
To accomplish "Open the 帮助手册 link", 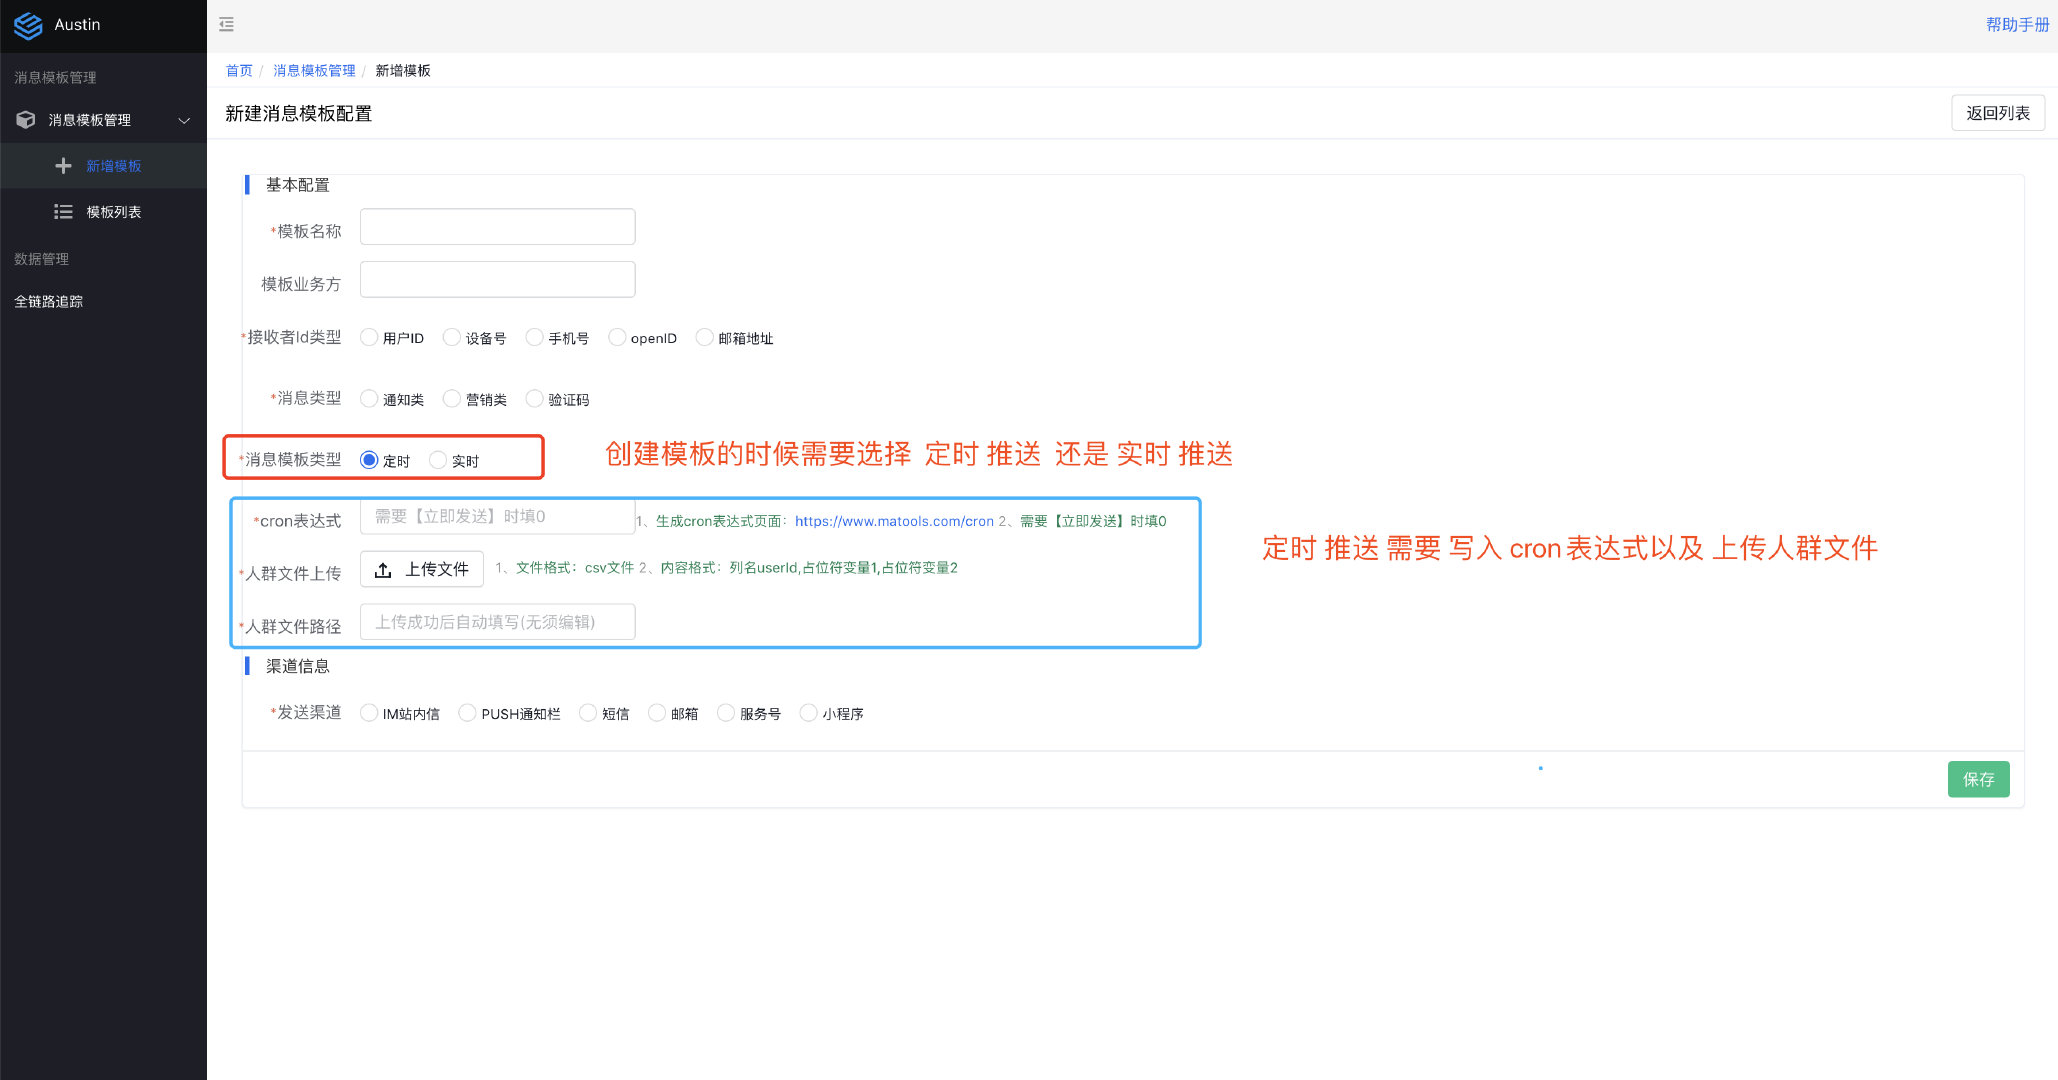I will click(x=2017, y=24).
